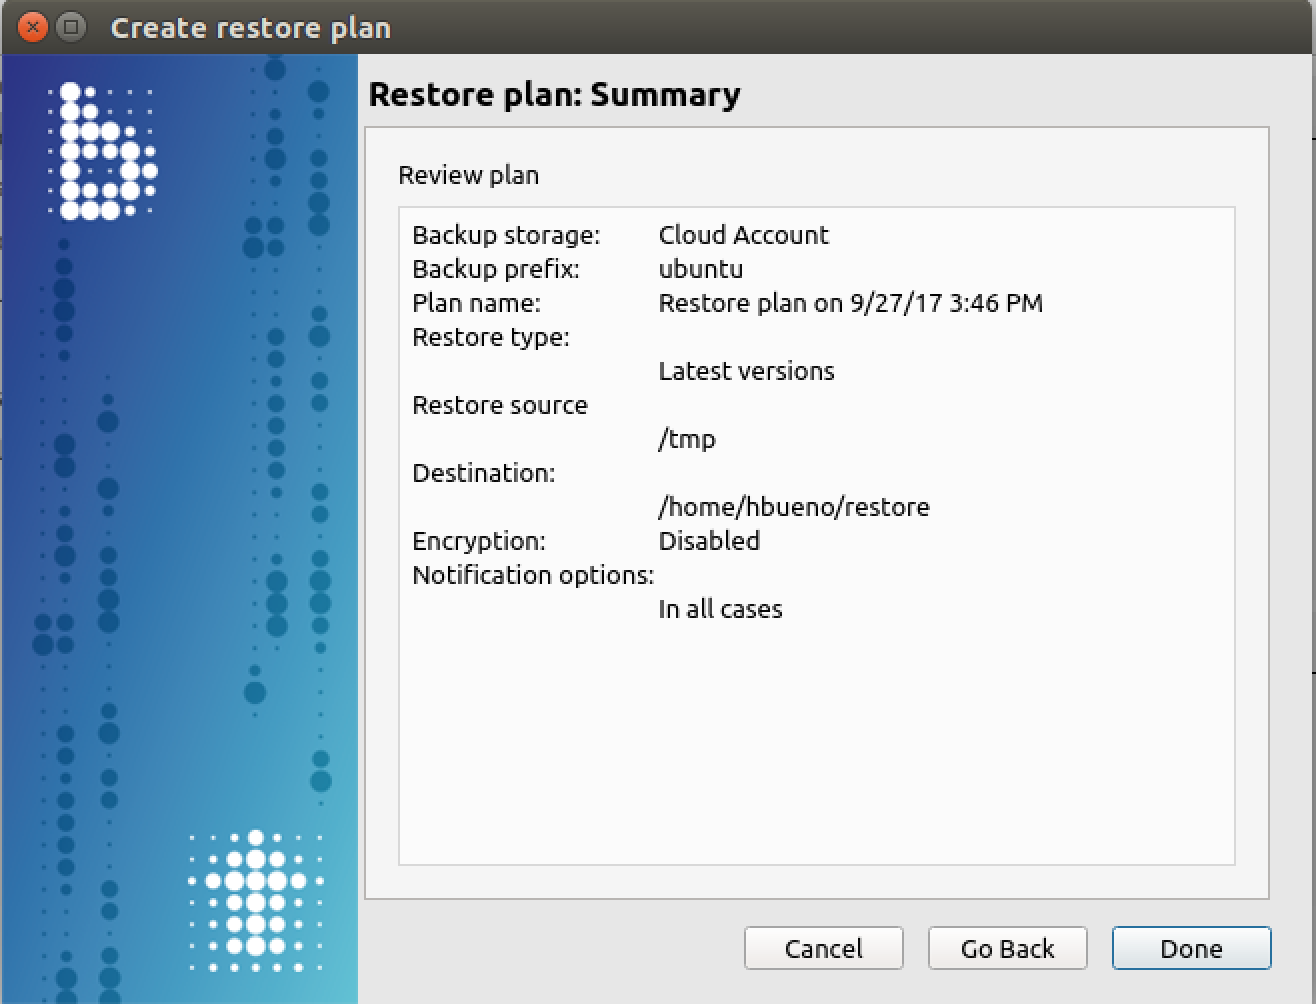This screenshot has width=1316, height=1004.
Task: Click the Go Back button
Action: (x=1007, y=948)
